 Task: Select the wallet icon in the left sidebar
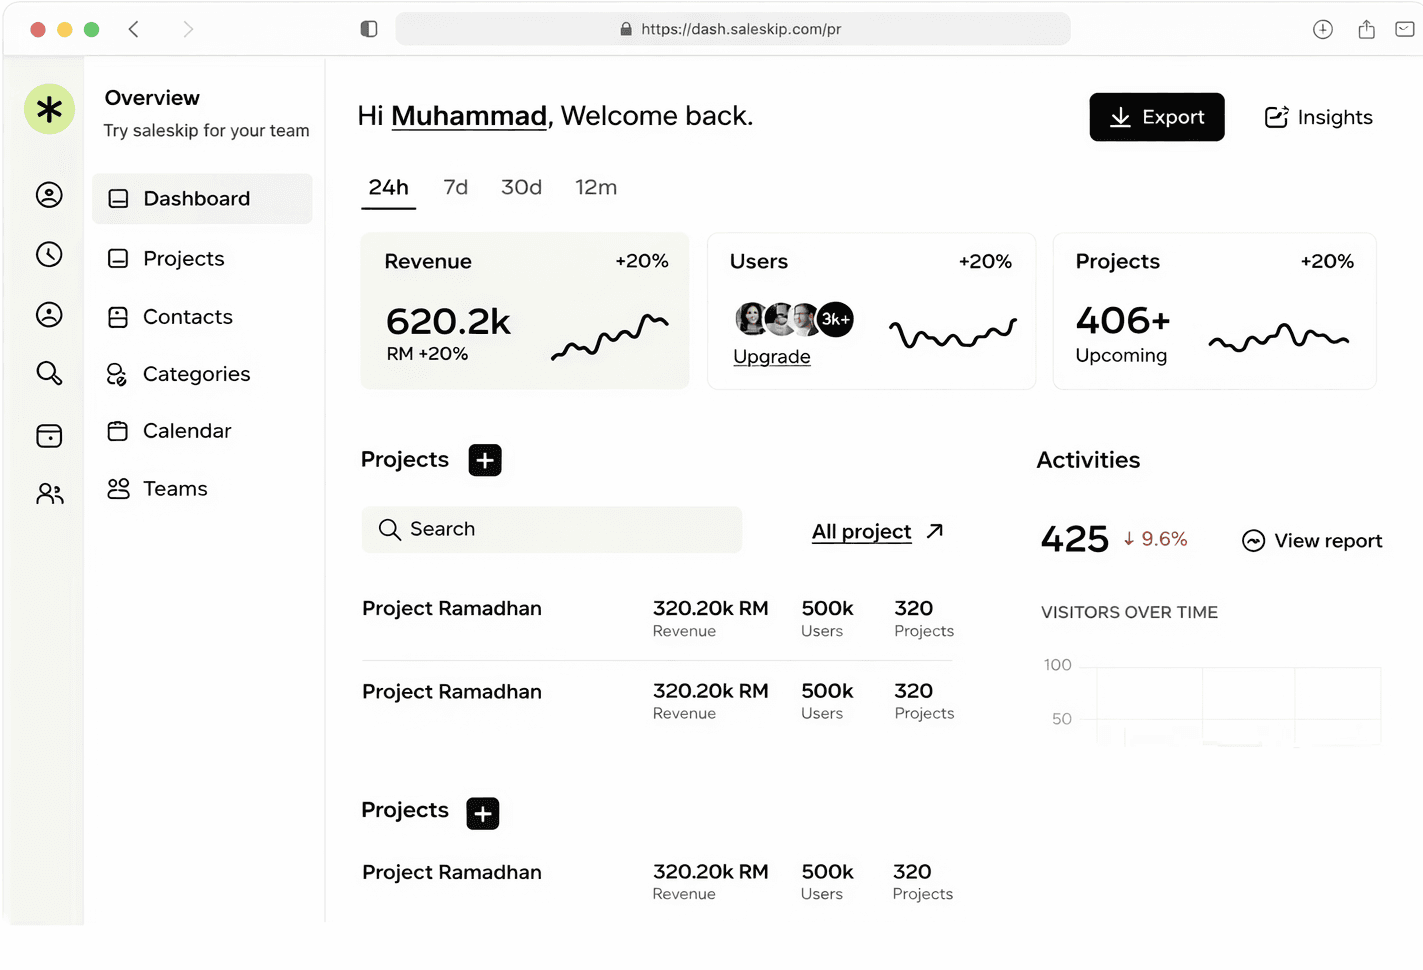(49, 435)
